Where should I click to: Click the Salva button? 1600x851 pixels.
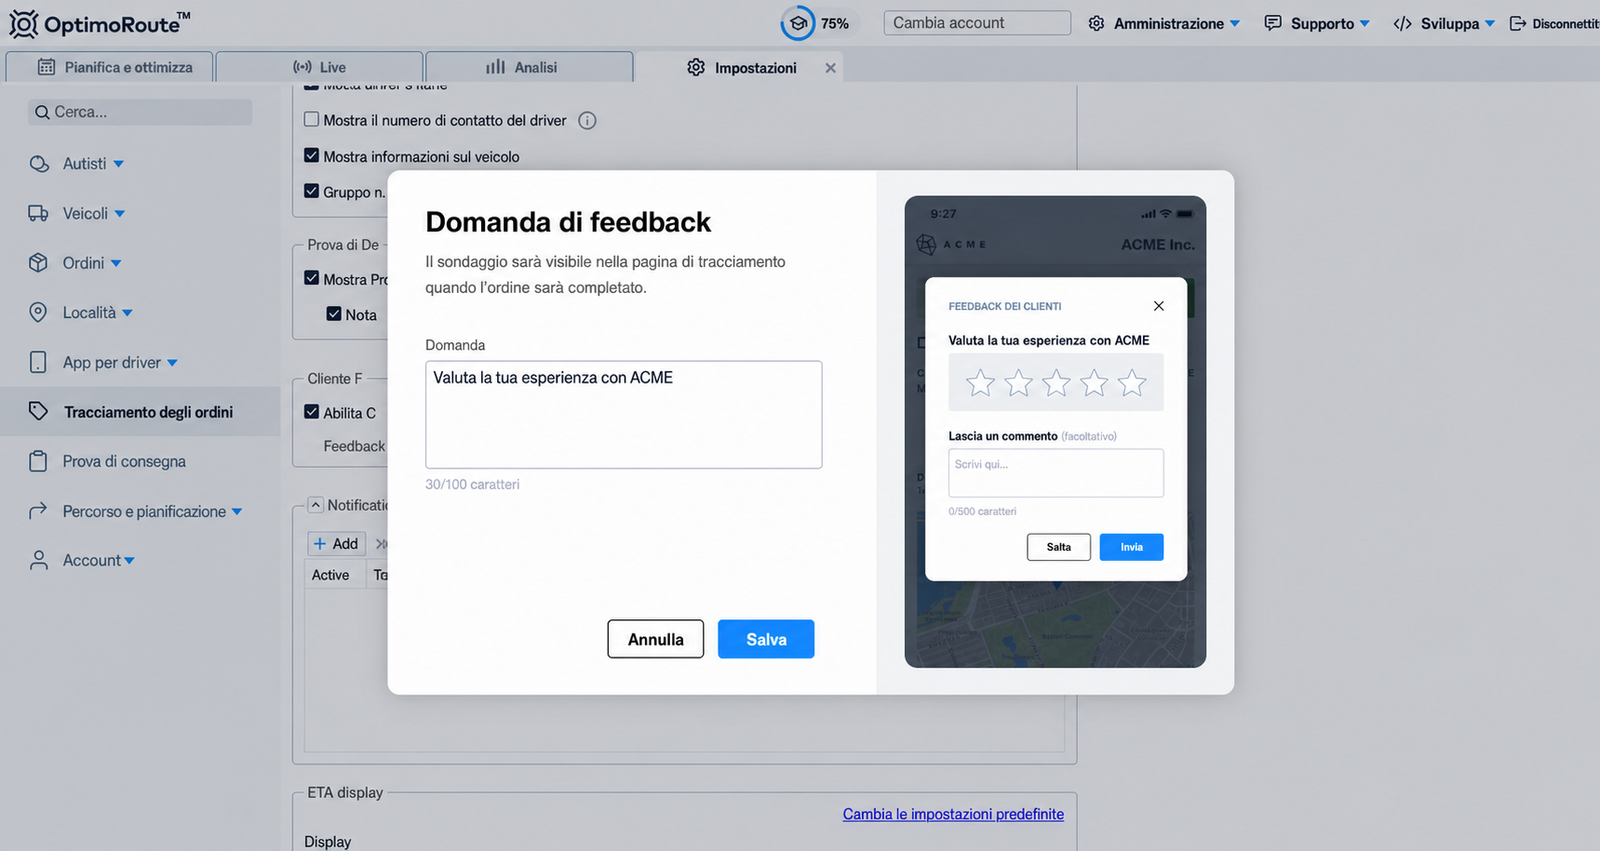tap(766, 639)
